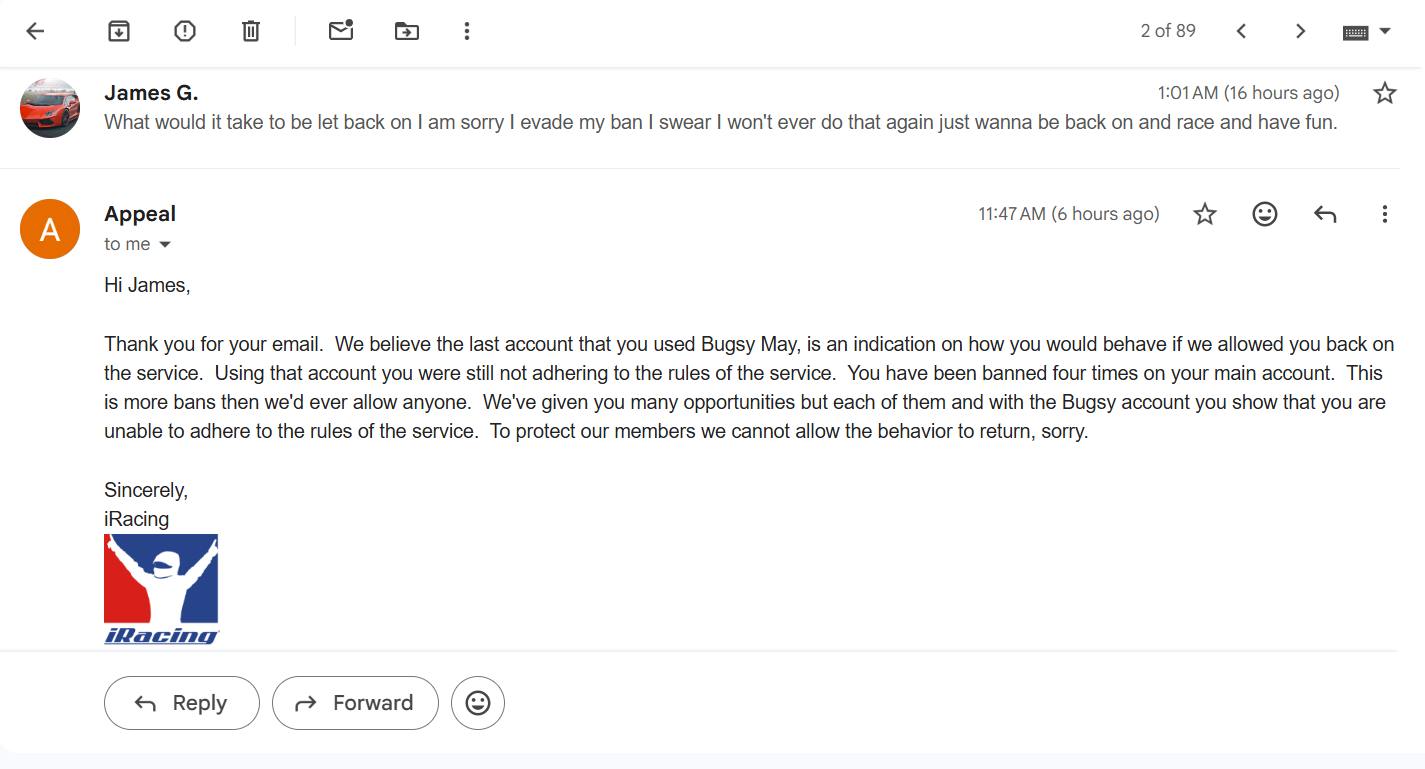
Task: Star the James G. message
Action: pos(1384,93)
